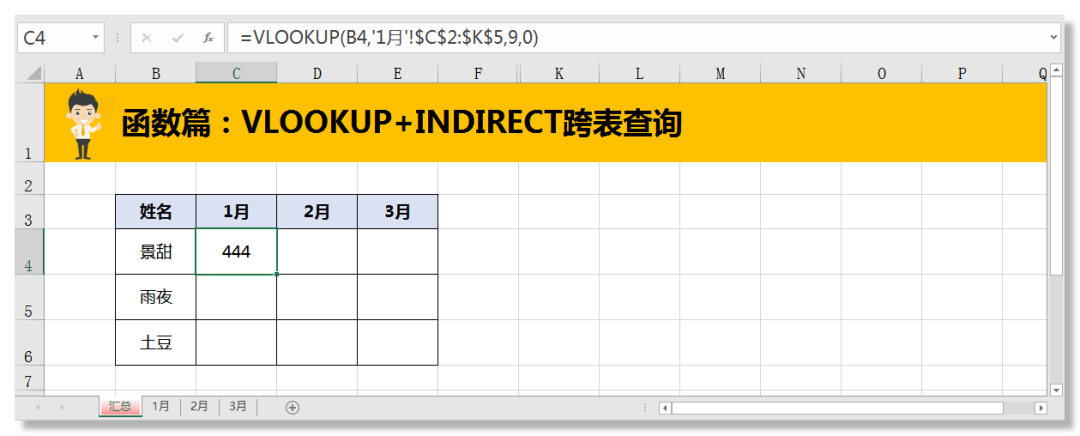This screenshot has width=1080, height=436.
Task: Click the 3月 table header cell
Action: (x=397, y=211)
